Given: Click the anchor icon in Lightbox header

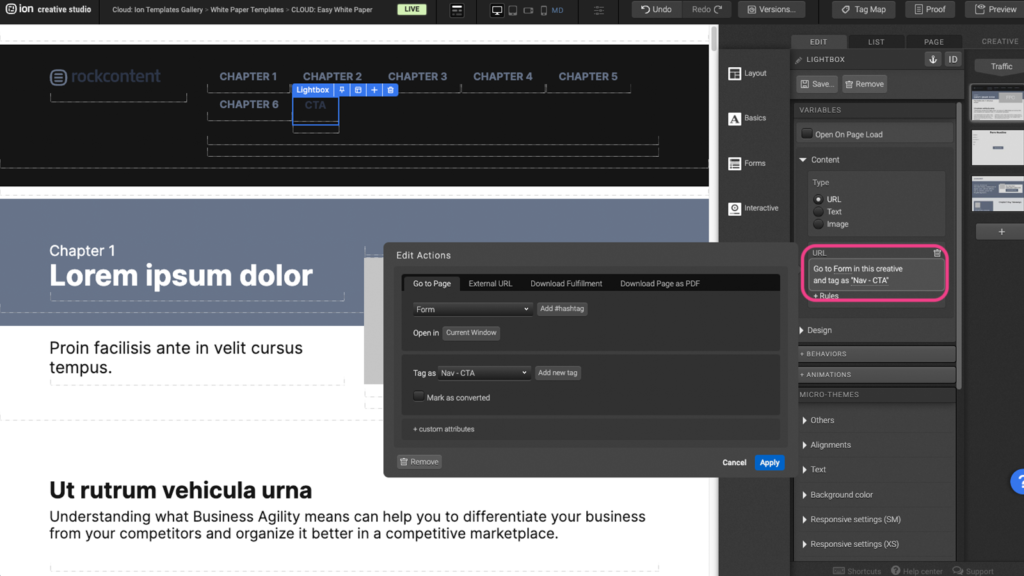Looking at the screenshot, I should coord(933,60).
